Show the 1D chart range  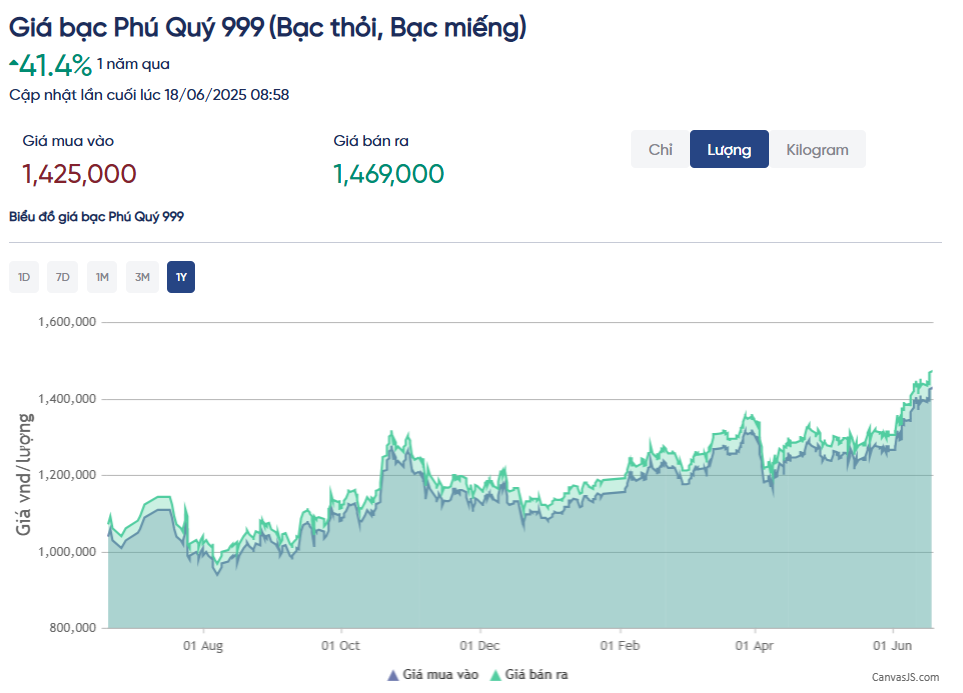click(x=24, y=277)
